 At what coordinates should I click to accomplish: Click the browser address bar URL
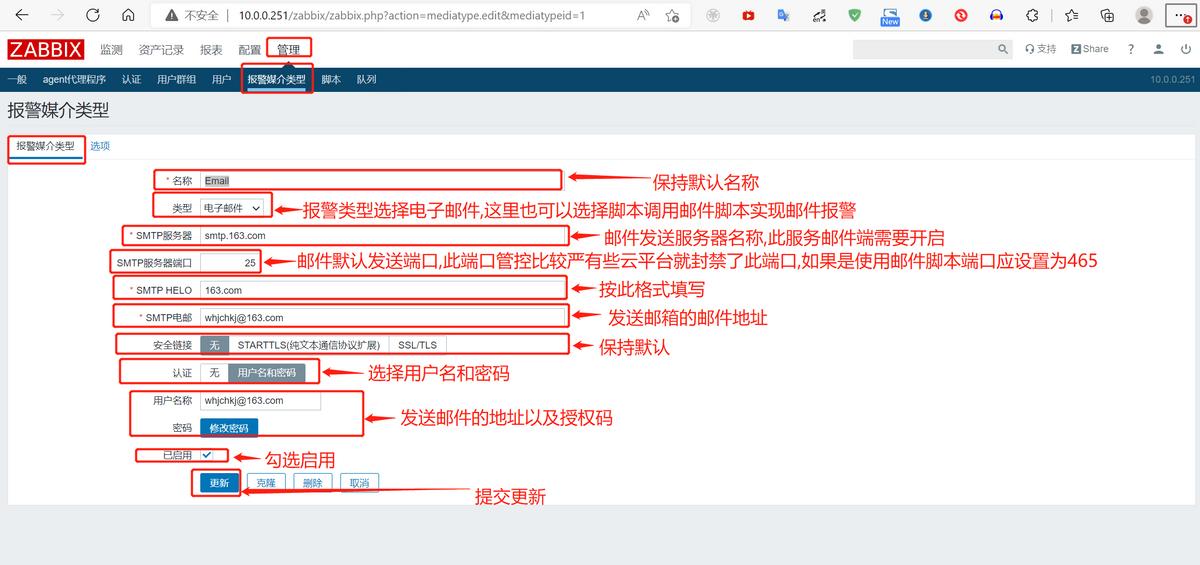(412, 16)
